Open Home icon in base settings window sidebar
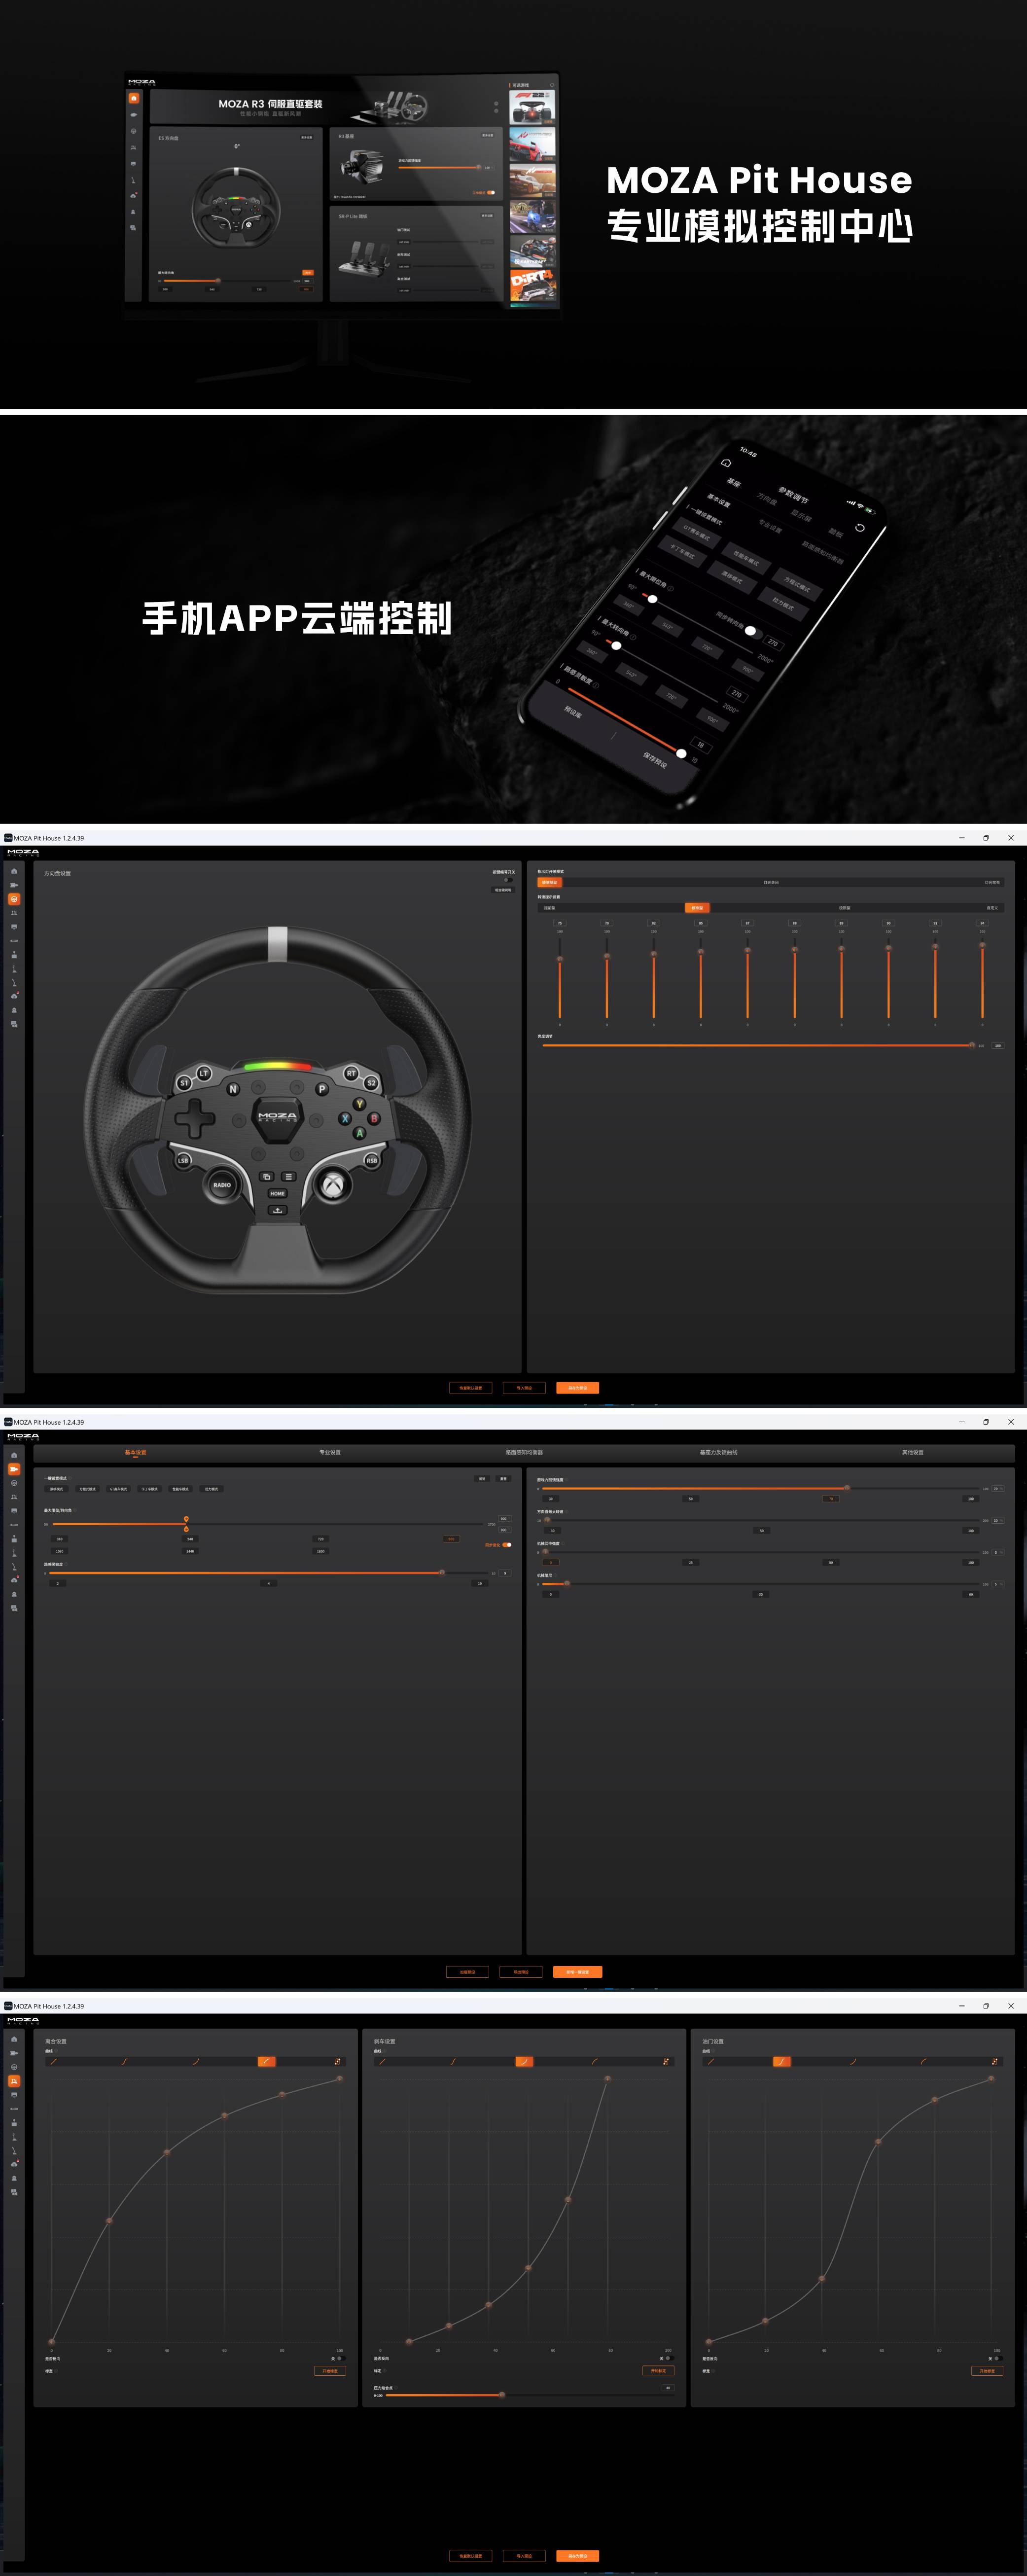Screen dimensions: 1027x2576 tap(14, 1455)
